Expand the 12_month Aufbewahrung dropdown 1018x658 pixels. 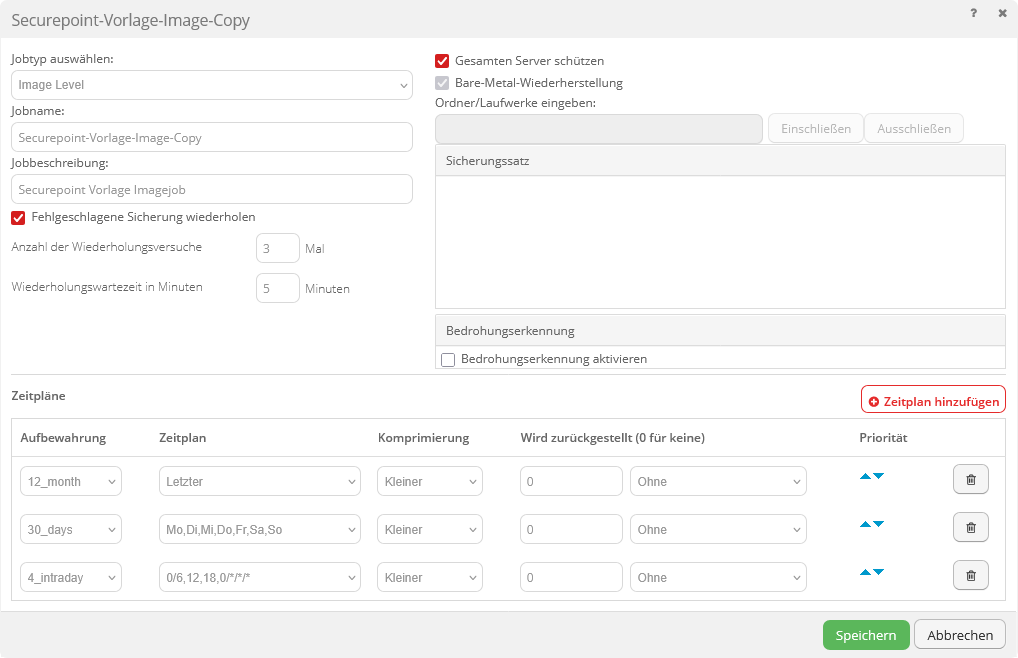(x=71, y=481)
